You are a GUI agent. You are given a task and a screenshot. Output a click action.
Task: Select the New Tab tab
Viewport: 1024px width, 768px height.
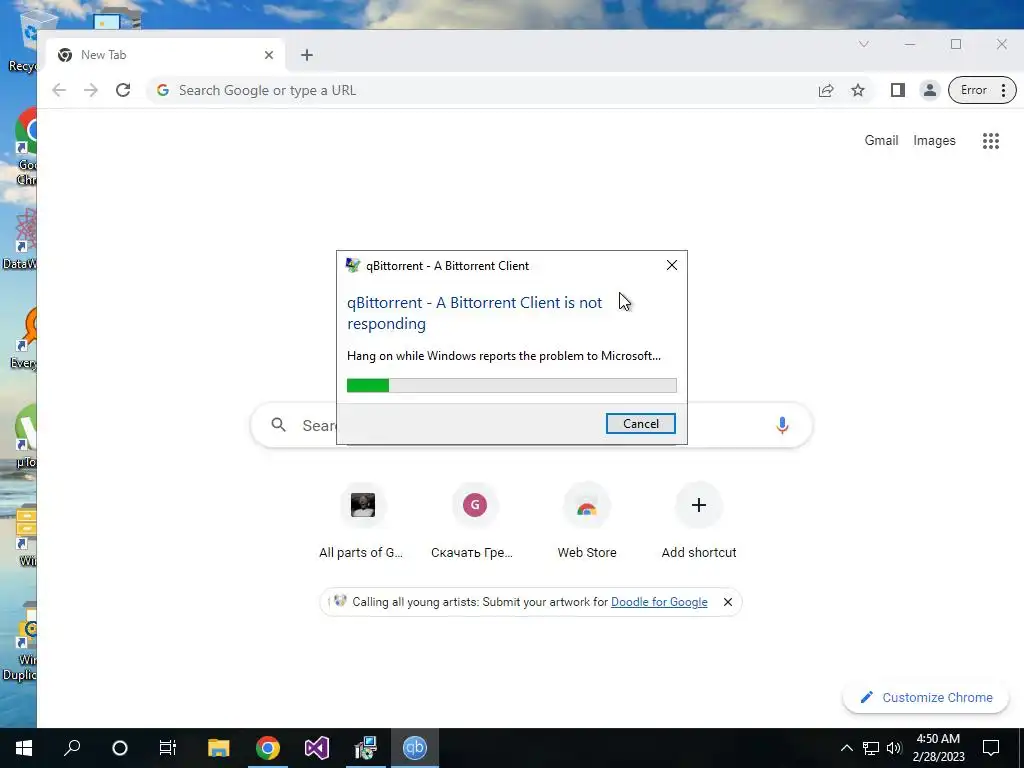click(x=165, y=55)
